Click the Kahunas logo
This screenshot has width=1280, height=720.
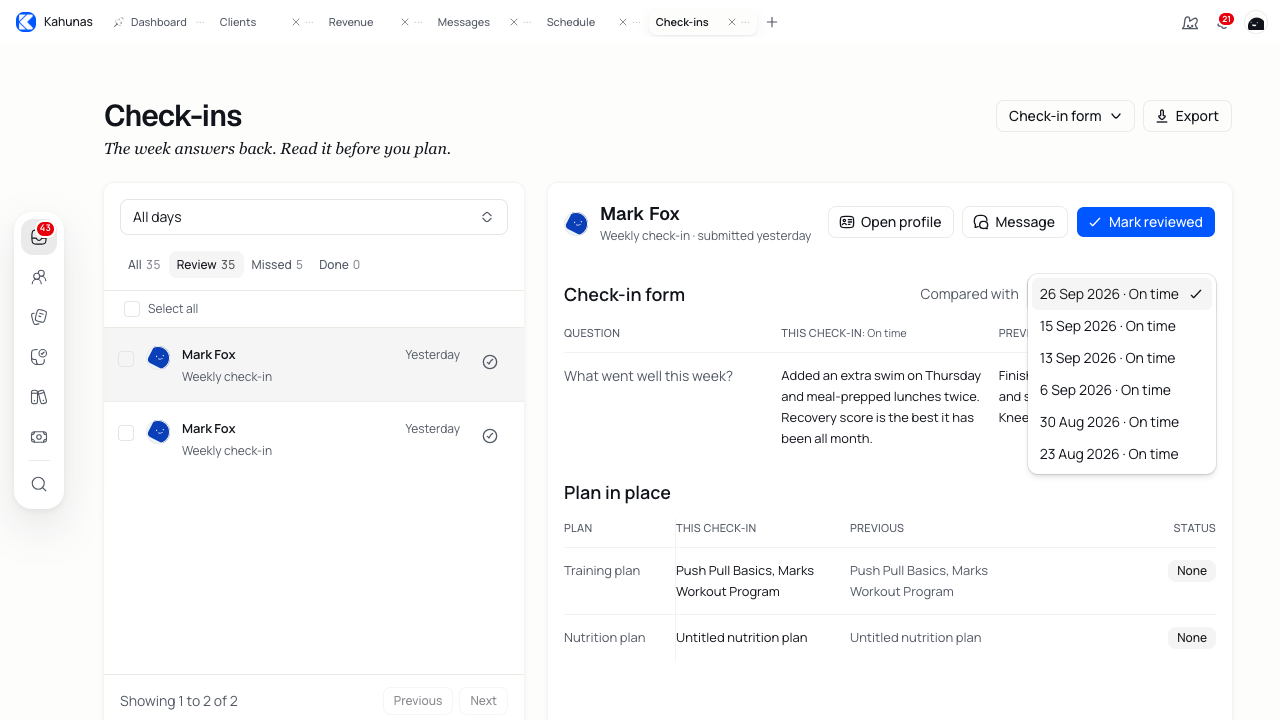(26, 22)
